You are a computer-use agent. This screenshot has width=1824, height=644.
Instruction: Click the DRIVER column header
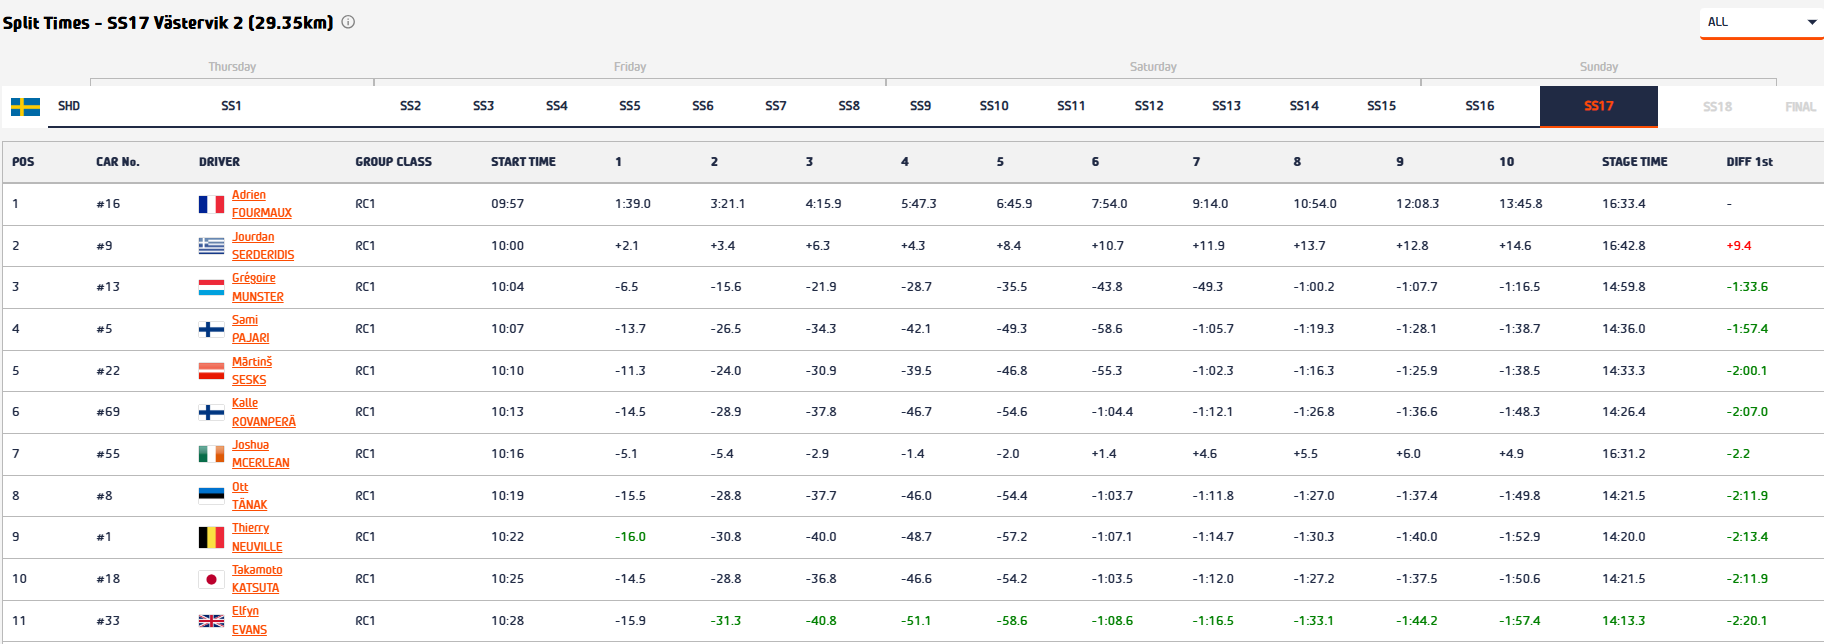tap(219, 162)
